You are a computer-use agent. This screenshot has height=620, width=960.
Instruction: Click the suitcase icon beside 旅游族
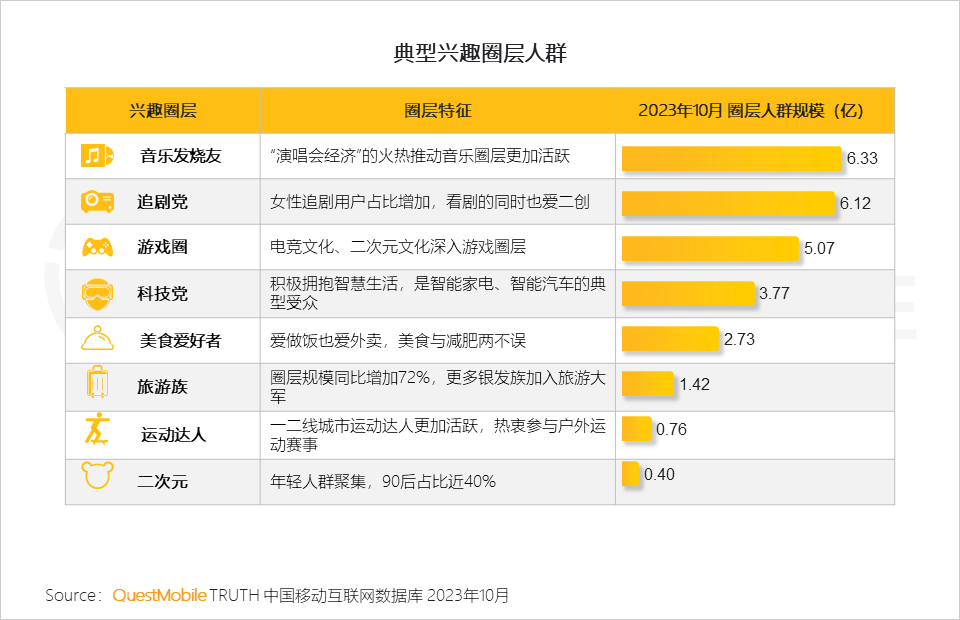[x=97, y=385]
